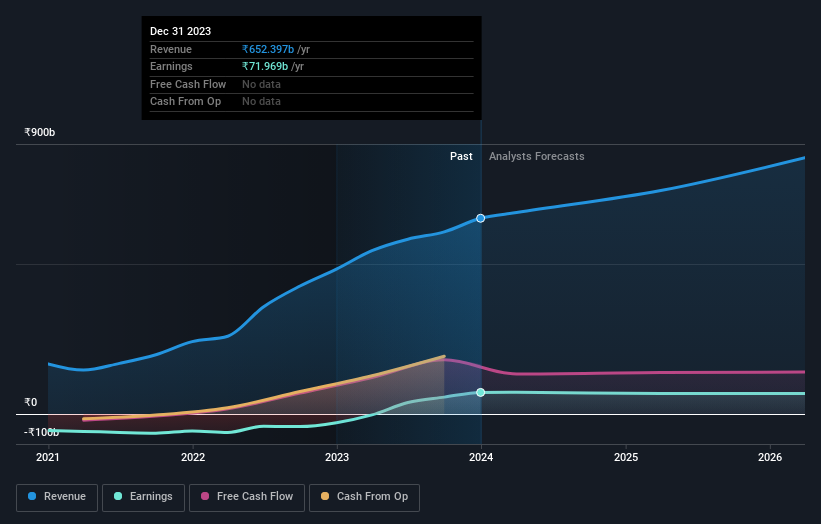821x524 pixels.
Task: Click the blue revenue data point at 2024
Action: pyautogui.click(x=480, y=218)
